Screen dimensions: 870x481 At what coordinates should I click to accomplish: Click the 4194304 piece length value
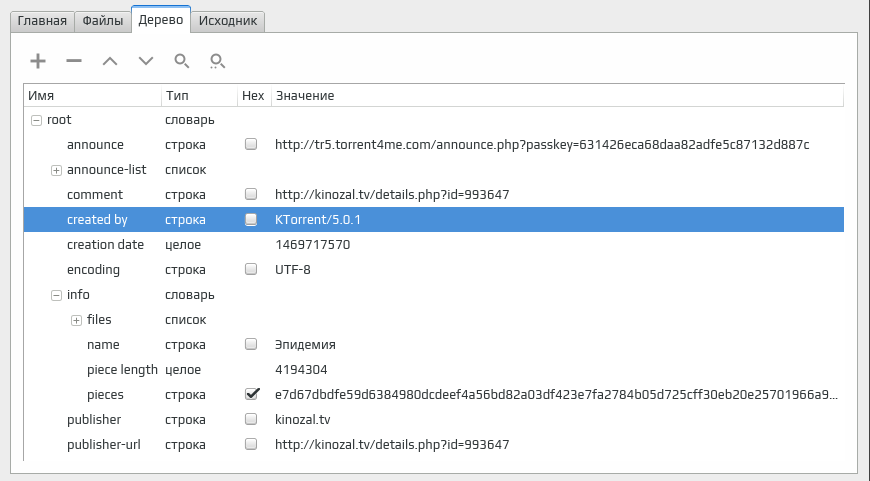point(301,369)
